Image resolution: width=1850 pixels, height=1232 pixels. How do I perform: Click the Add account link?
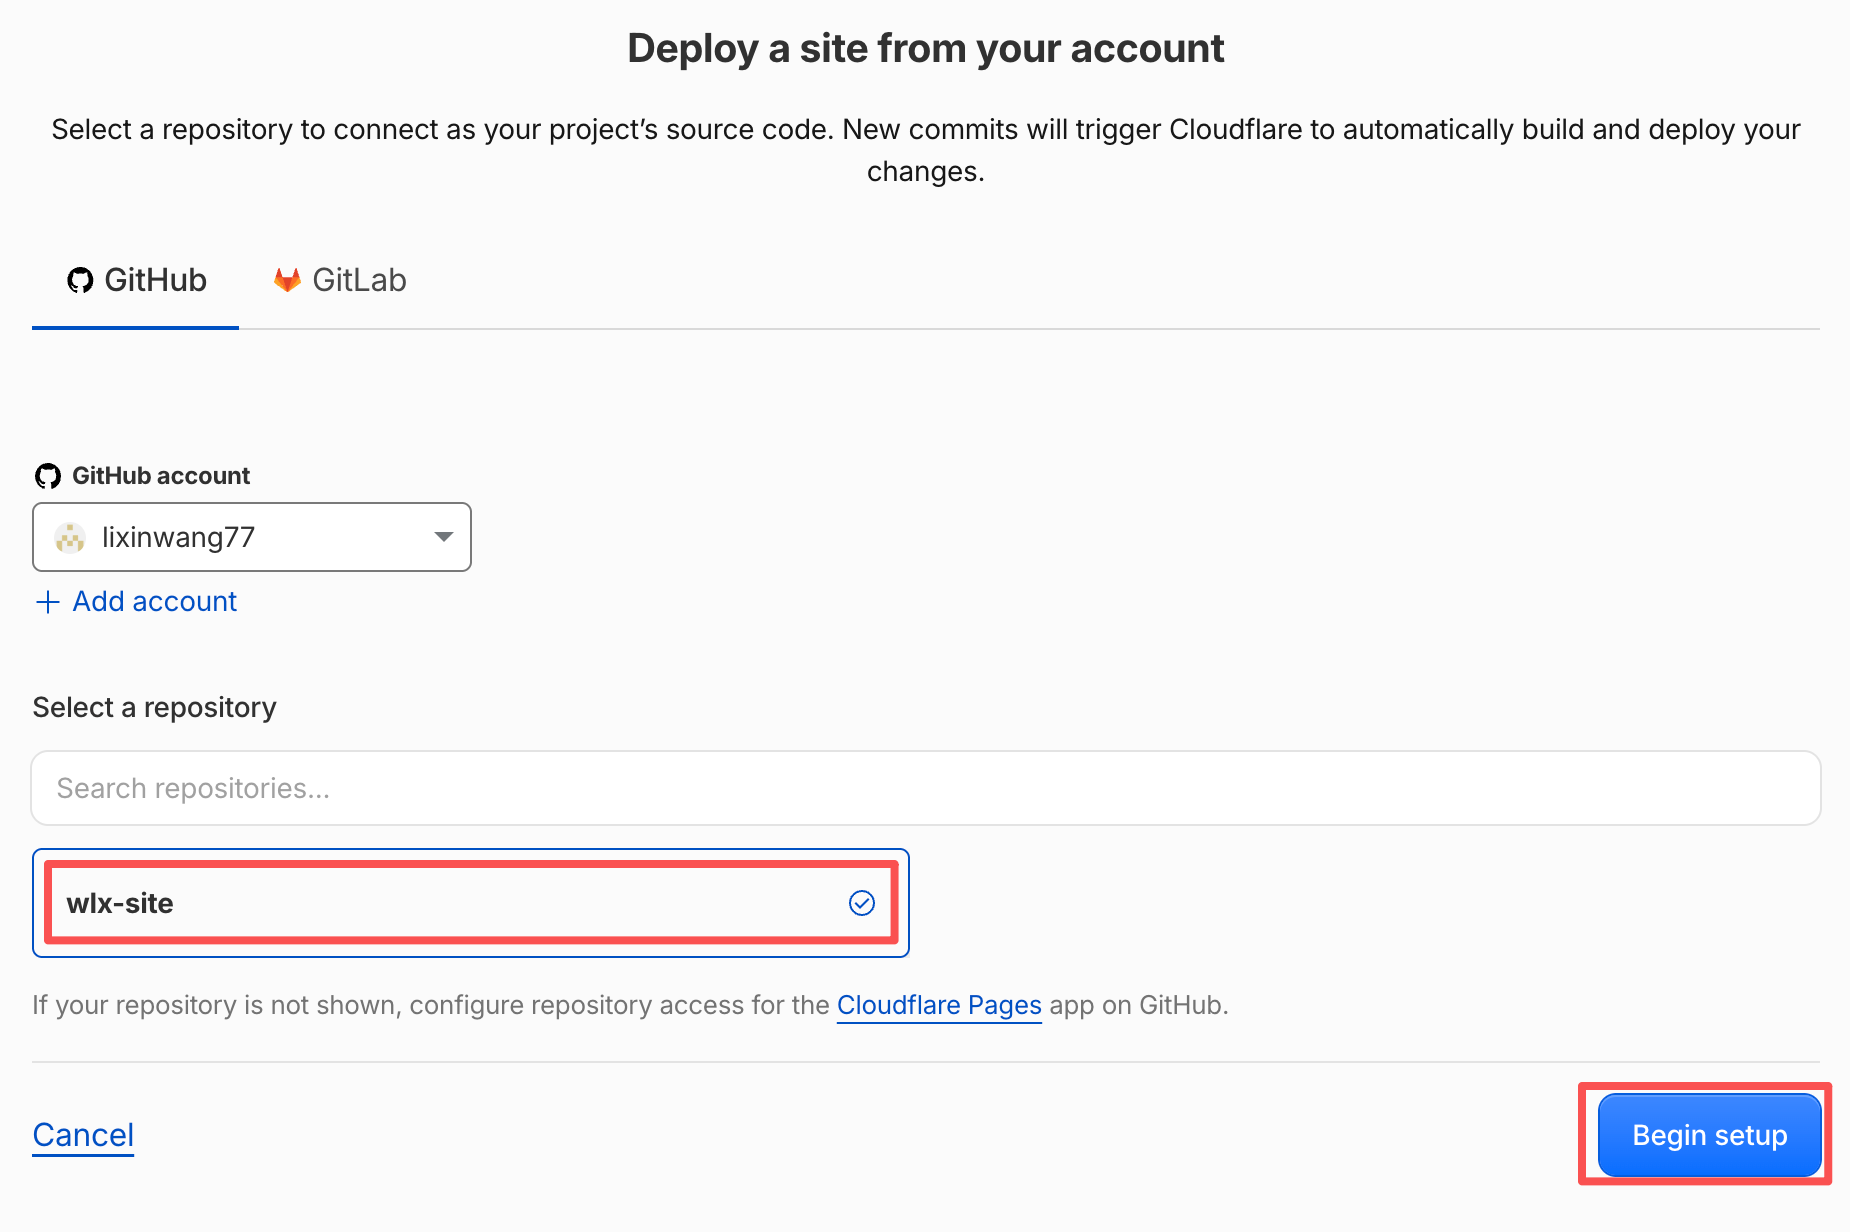pyautogui.click(x=136, y=601)
